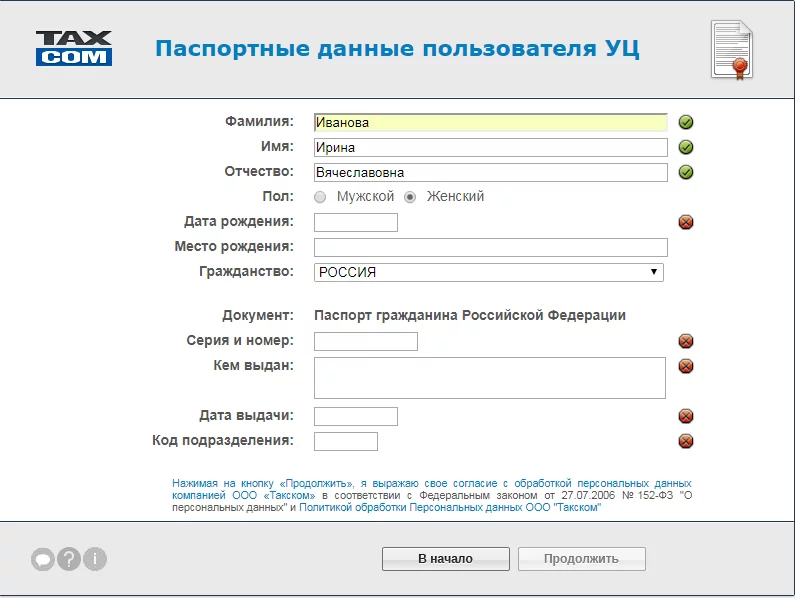
Task: Click the Отчество field containing Вячеславовна
Action: click(x=490, y=172)
